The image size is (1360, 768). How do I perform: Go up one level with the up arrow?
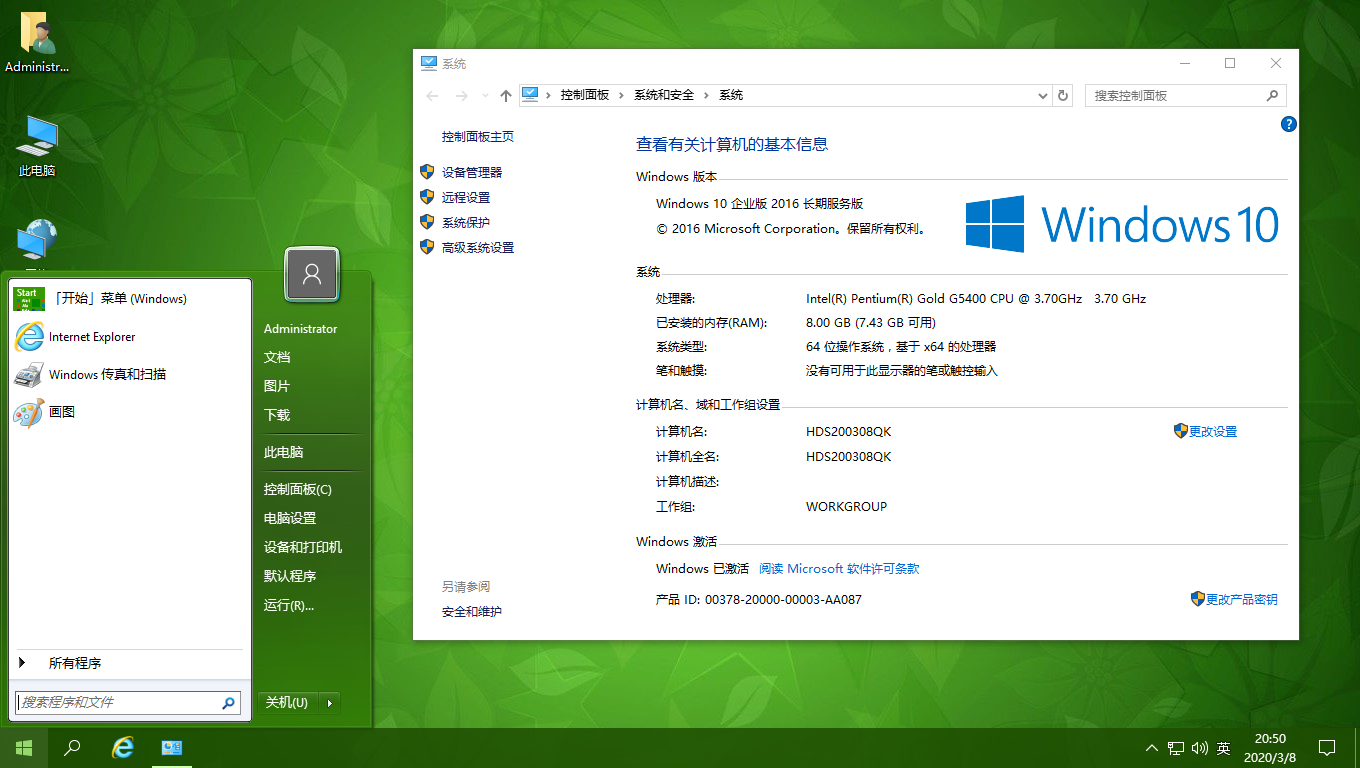pos(506,96)
